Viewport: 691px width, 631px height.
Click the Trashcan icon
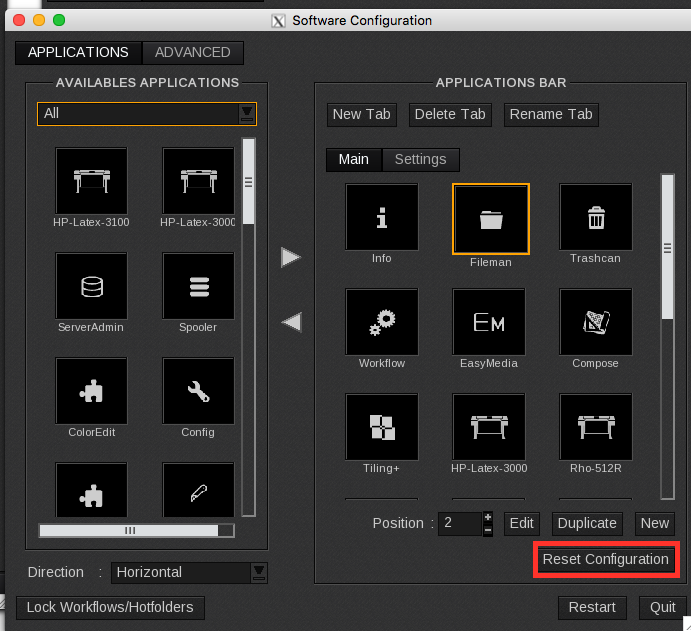pyautogui.click(x=595, y=217)
